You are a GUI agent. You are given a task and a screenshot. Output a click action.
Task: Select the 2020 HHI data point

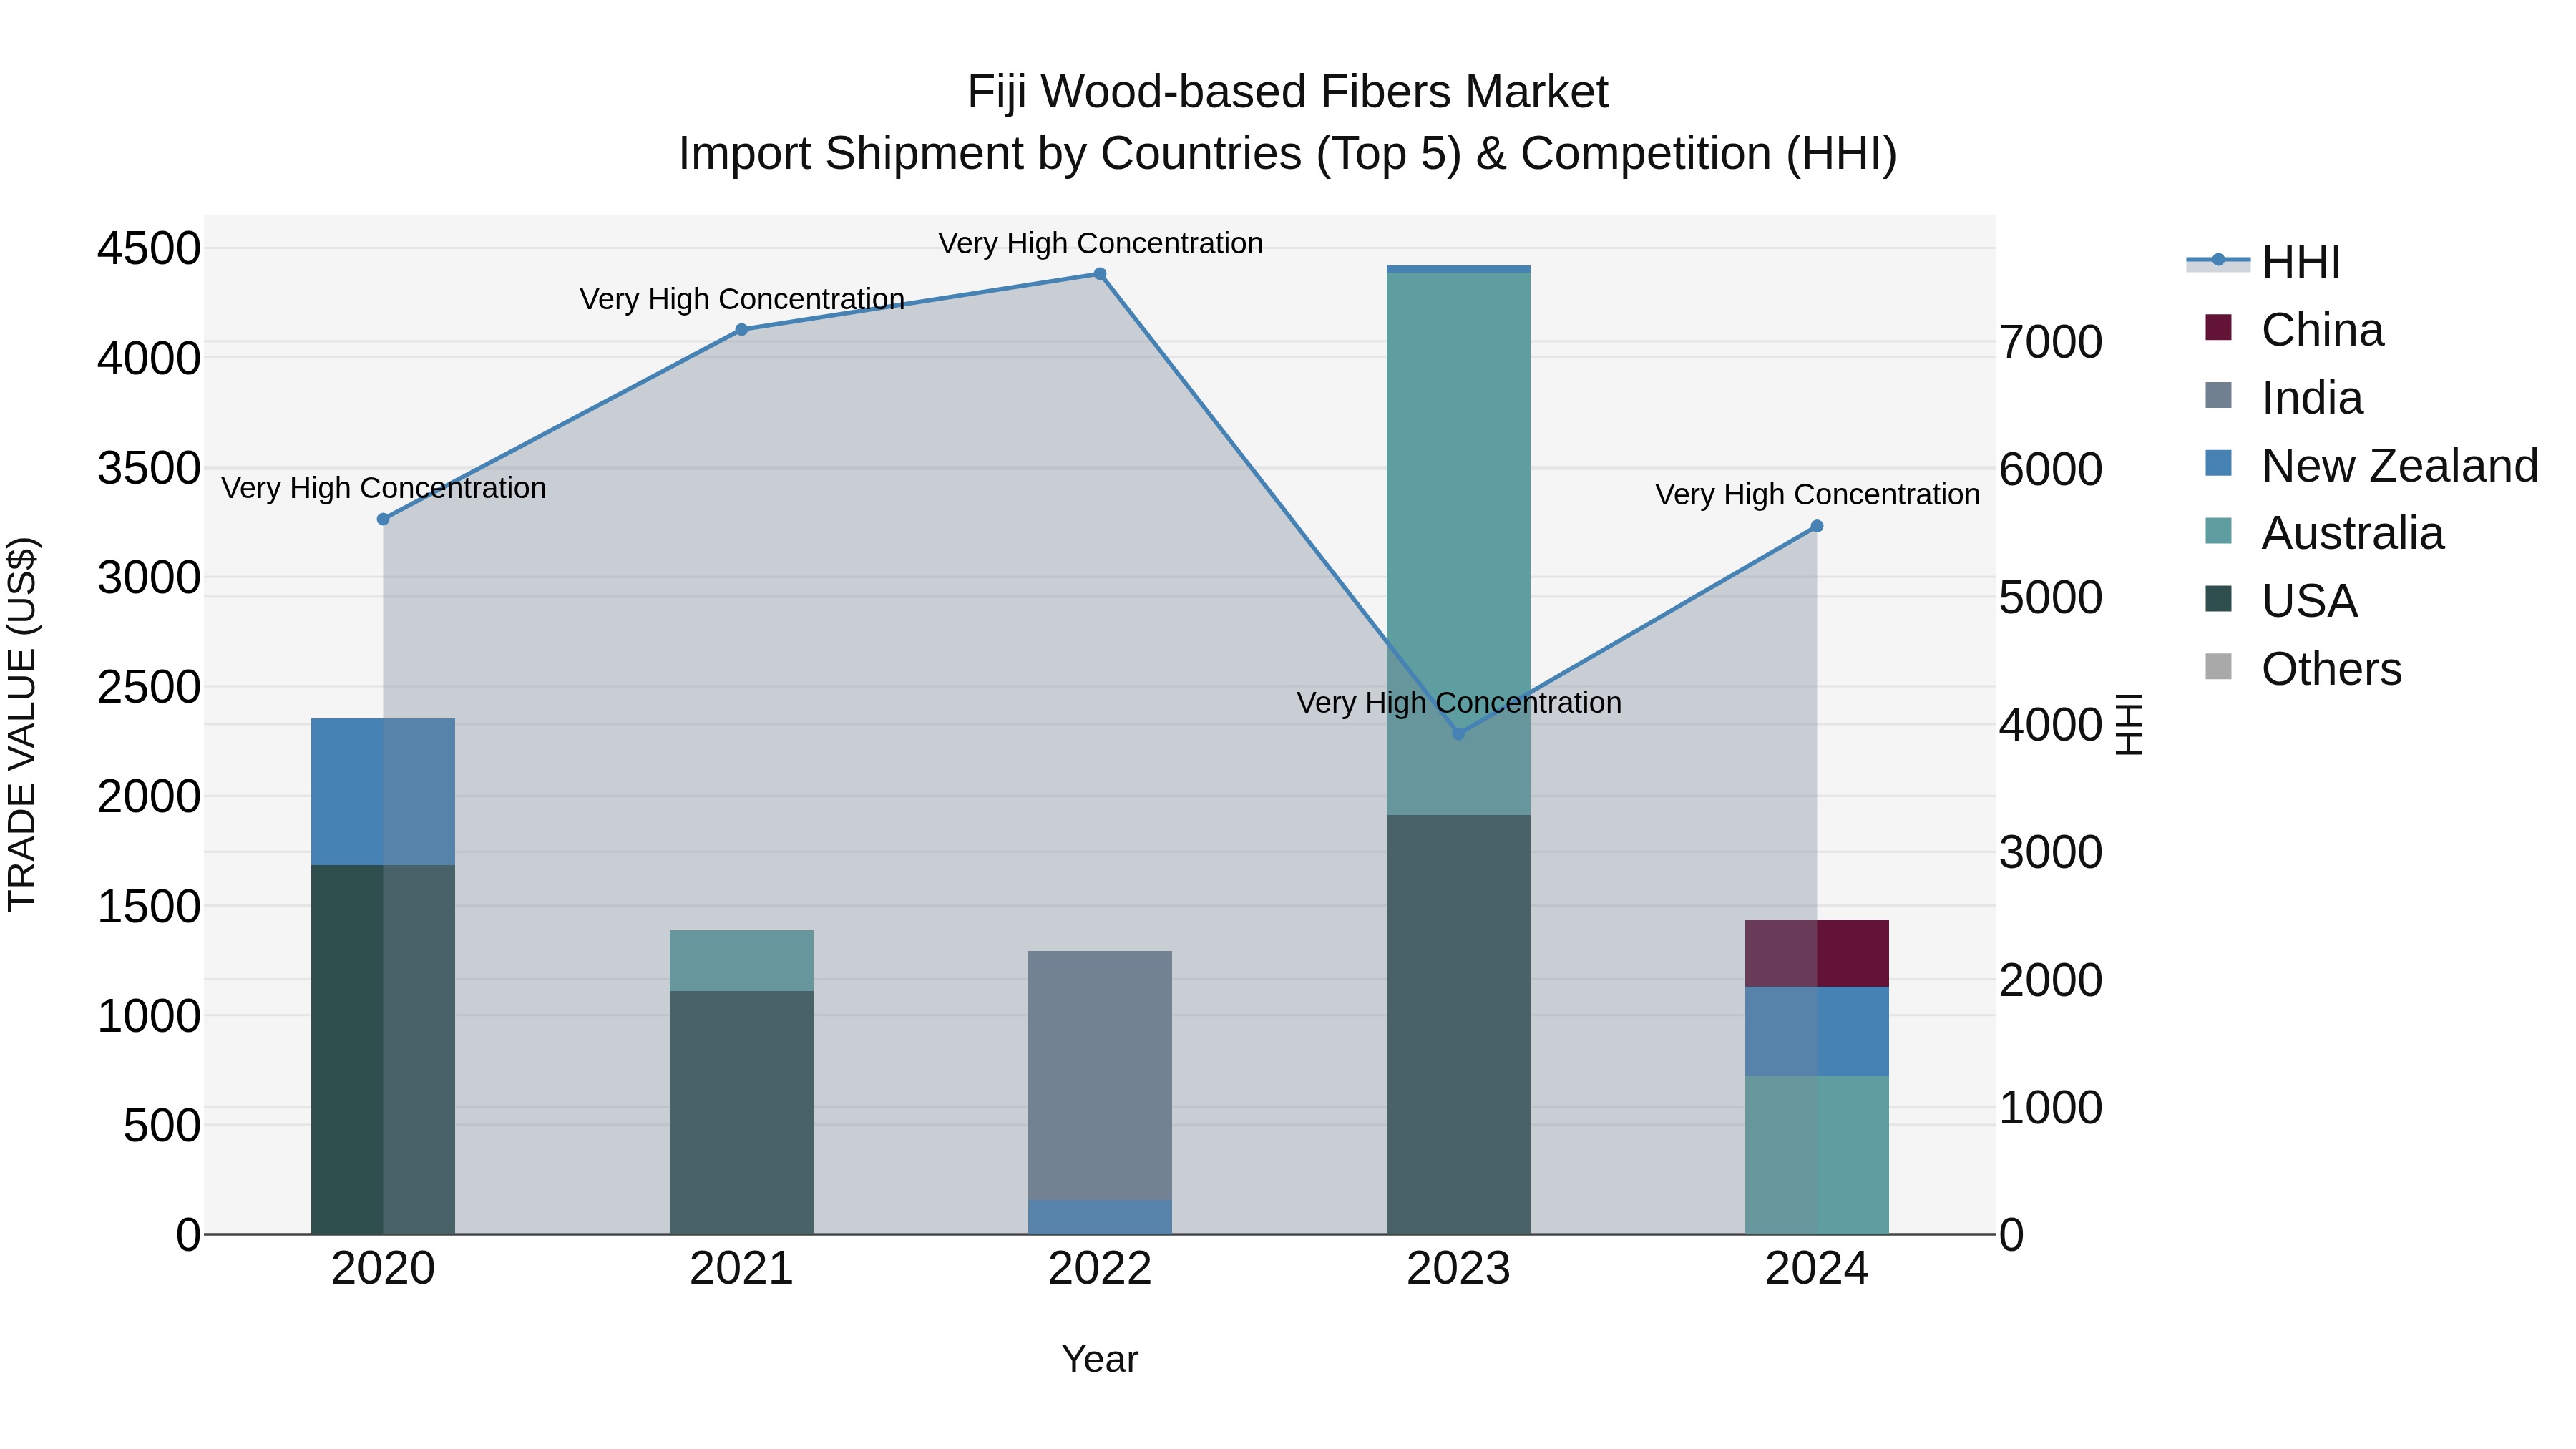pyautogui.click(x=383, y=519)
